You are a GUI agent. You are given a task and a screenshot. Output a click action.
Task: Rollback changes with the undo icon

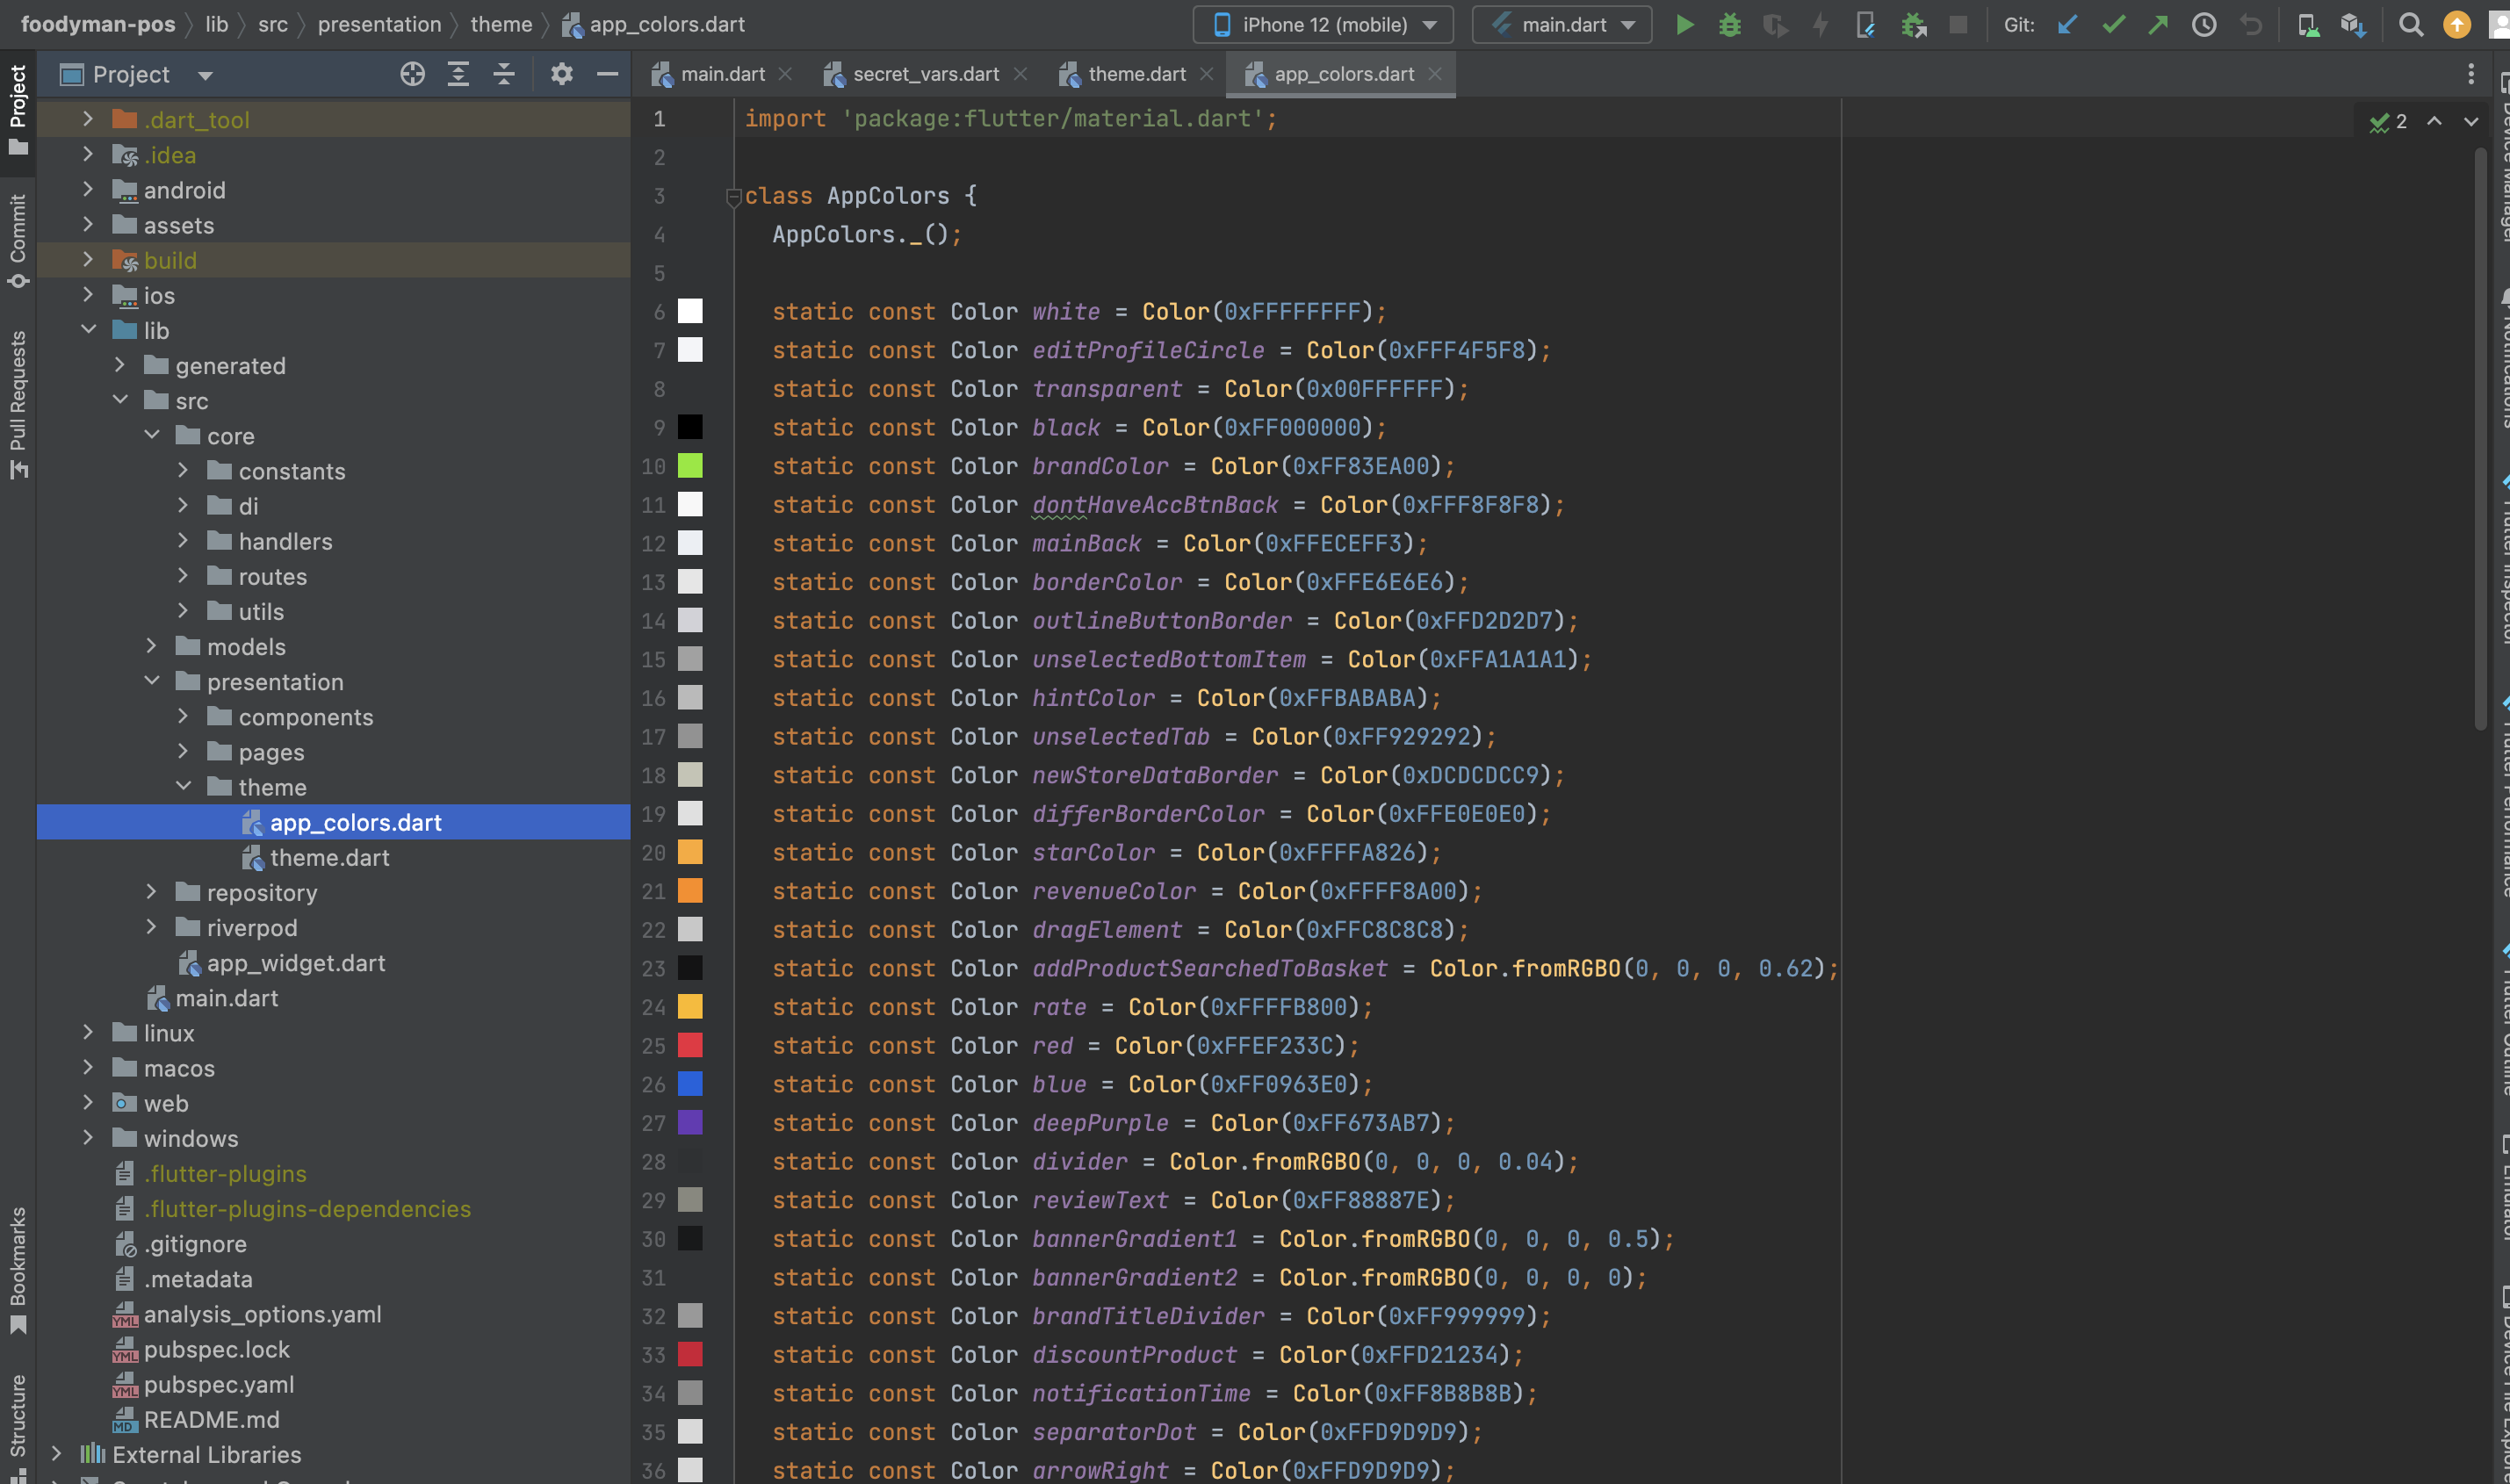[2250, 25]
